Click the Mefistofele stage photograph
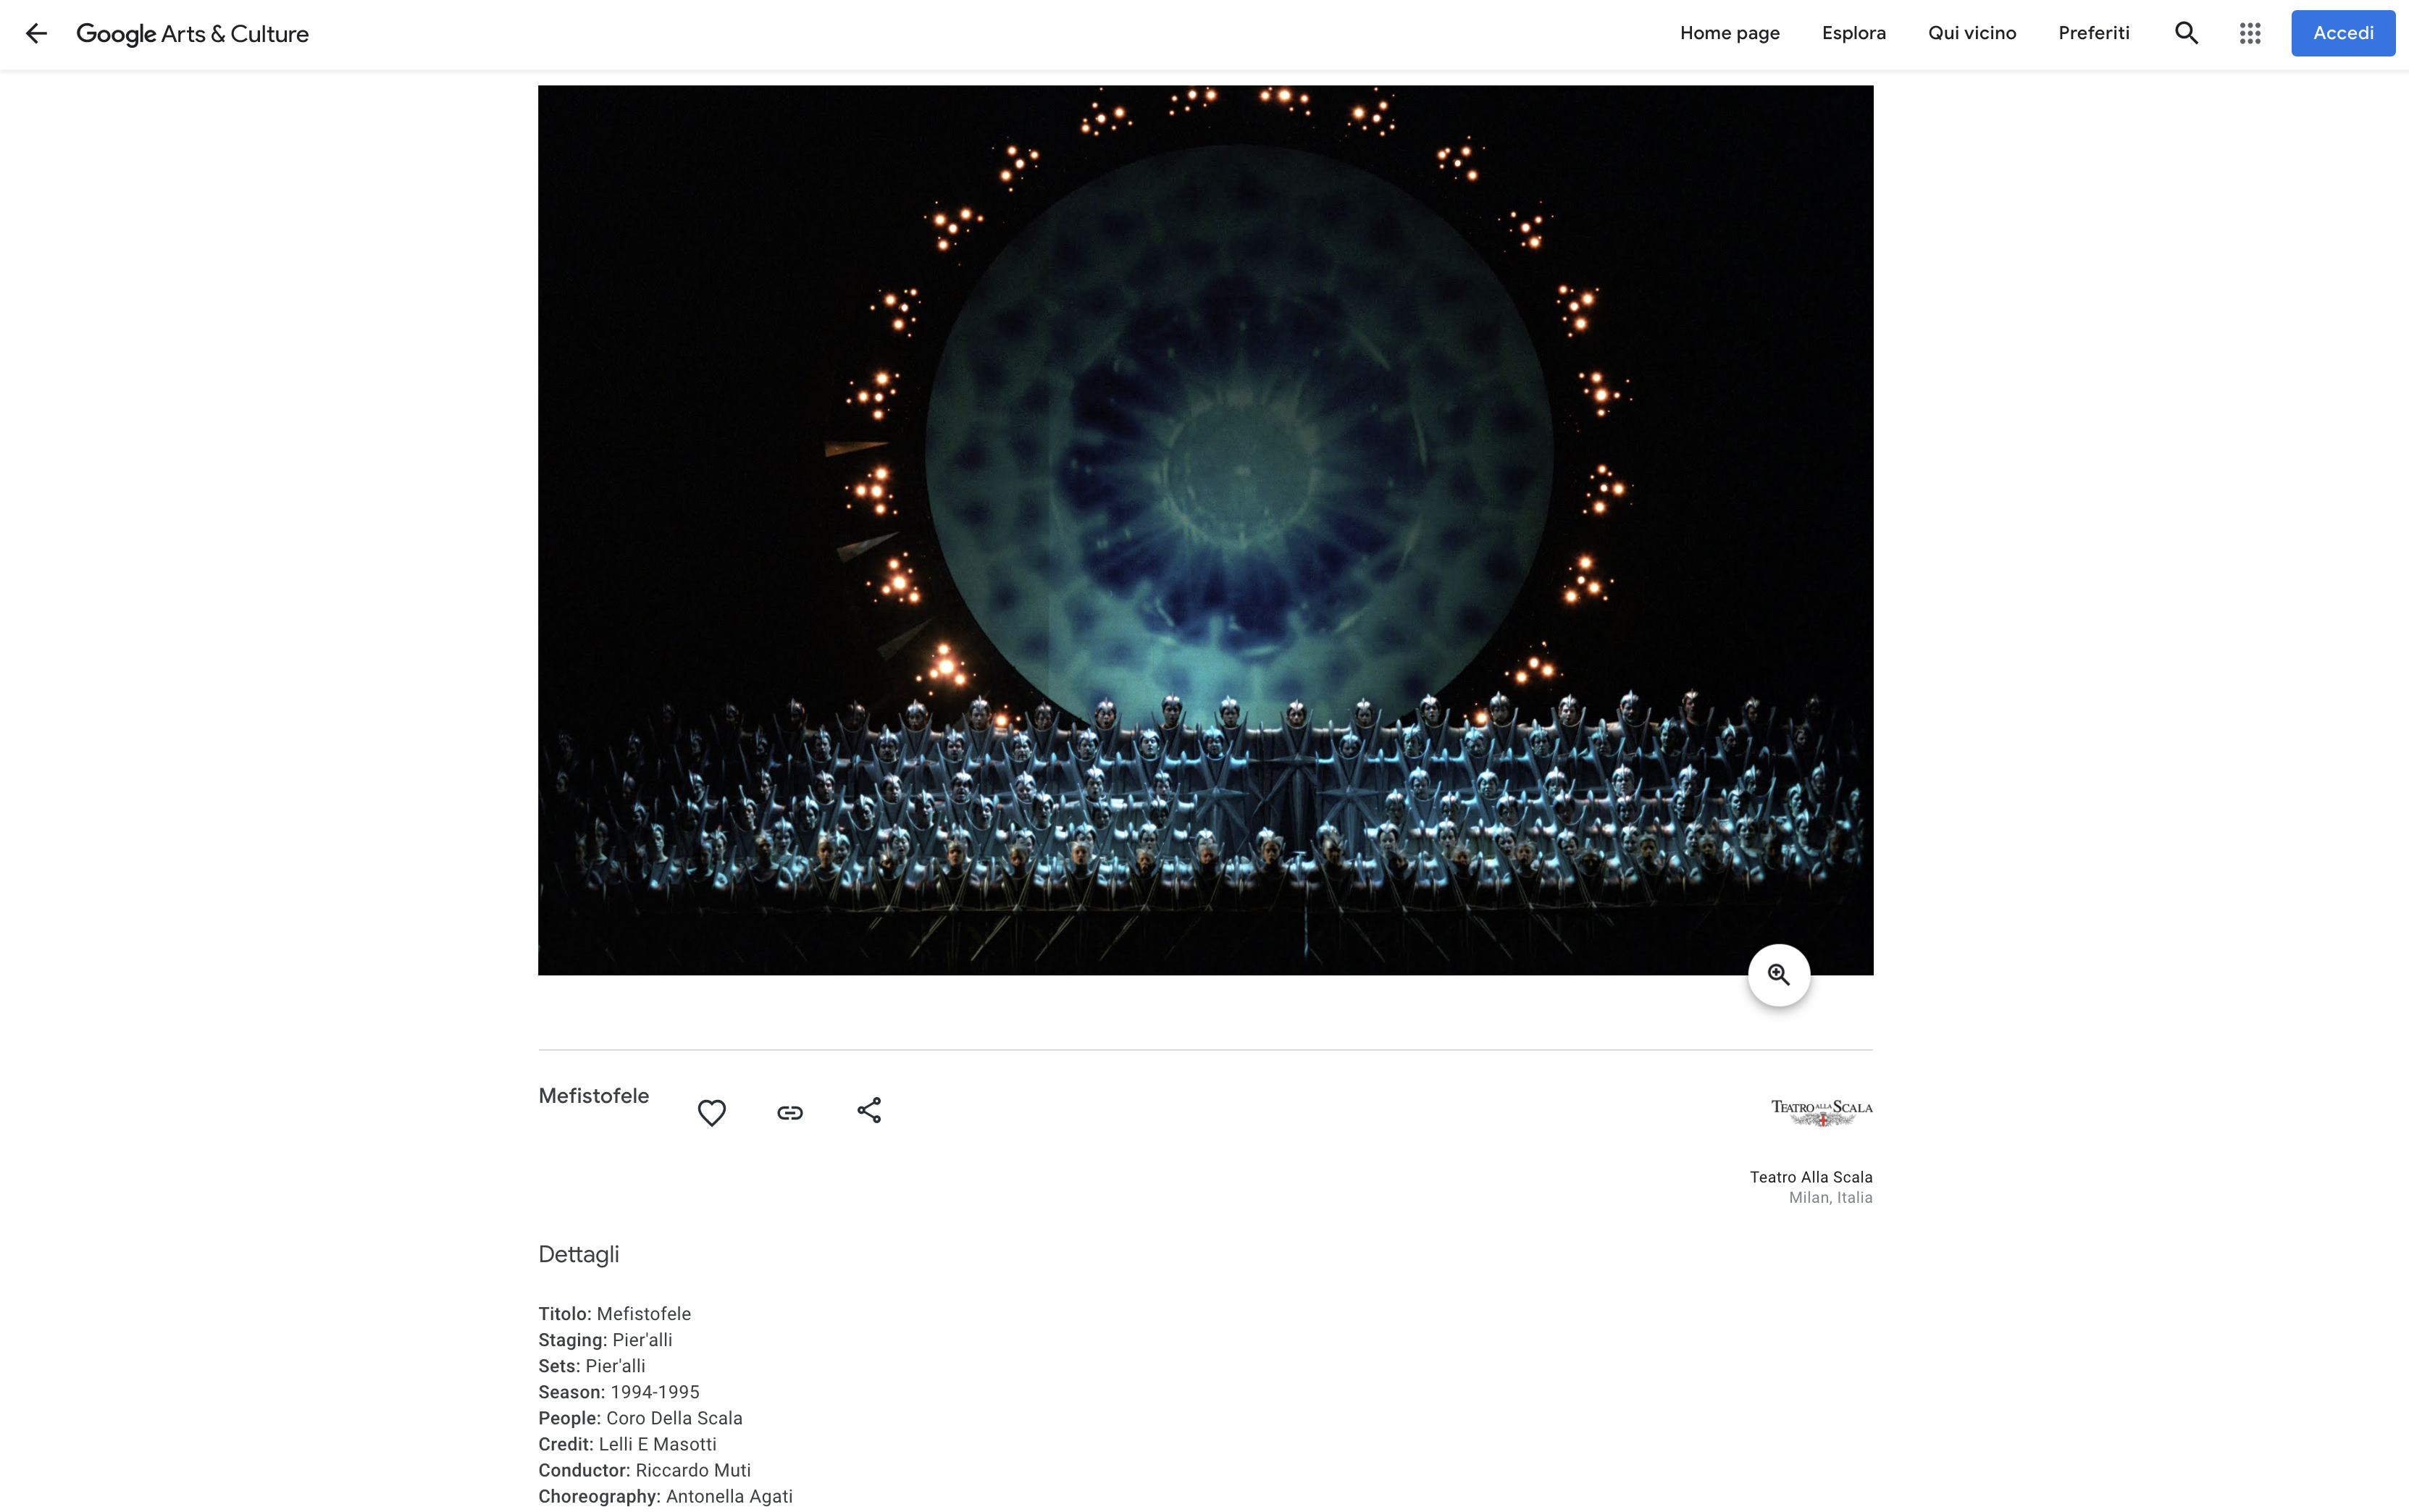The height and width of the screenshot is (1512, 2409). click(x=1205, y=530)
